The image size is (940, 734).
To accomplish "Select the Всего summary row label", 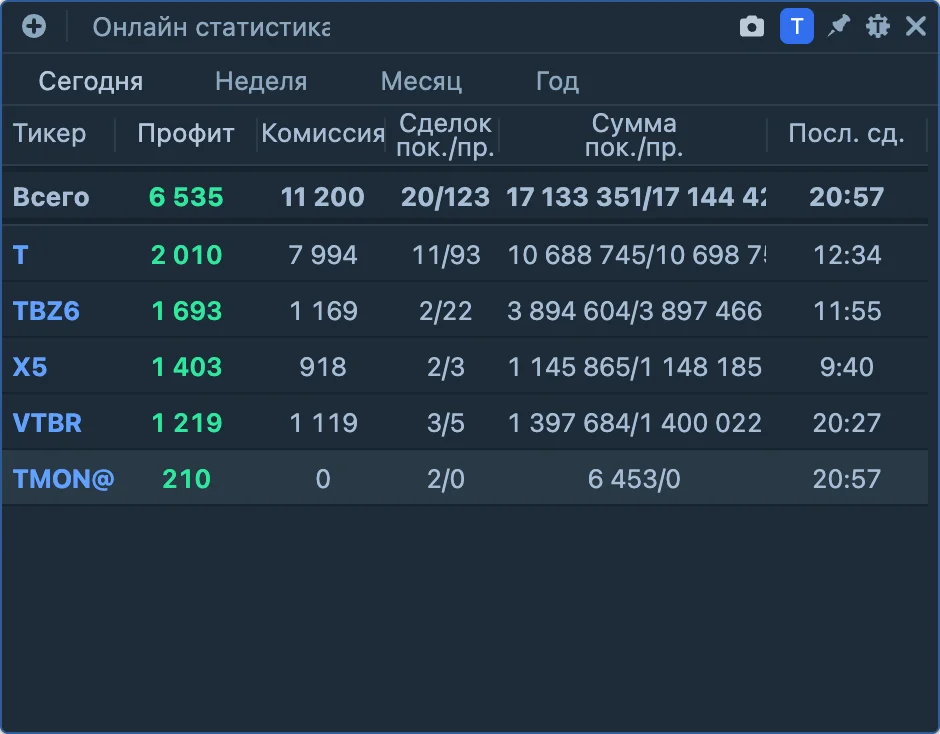I will [51, 197].
